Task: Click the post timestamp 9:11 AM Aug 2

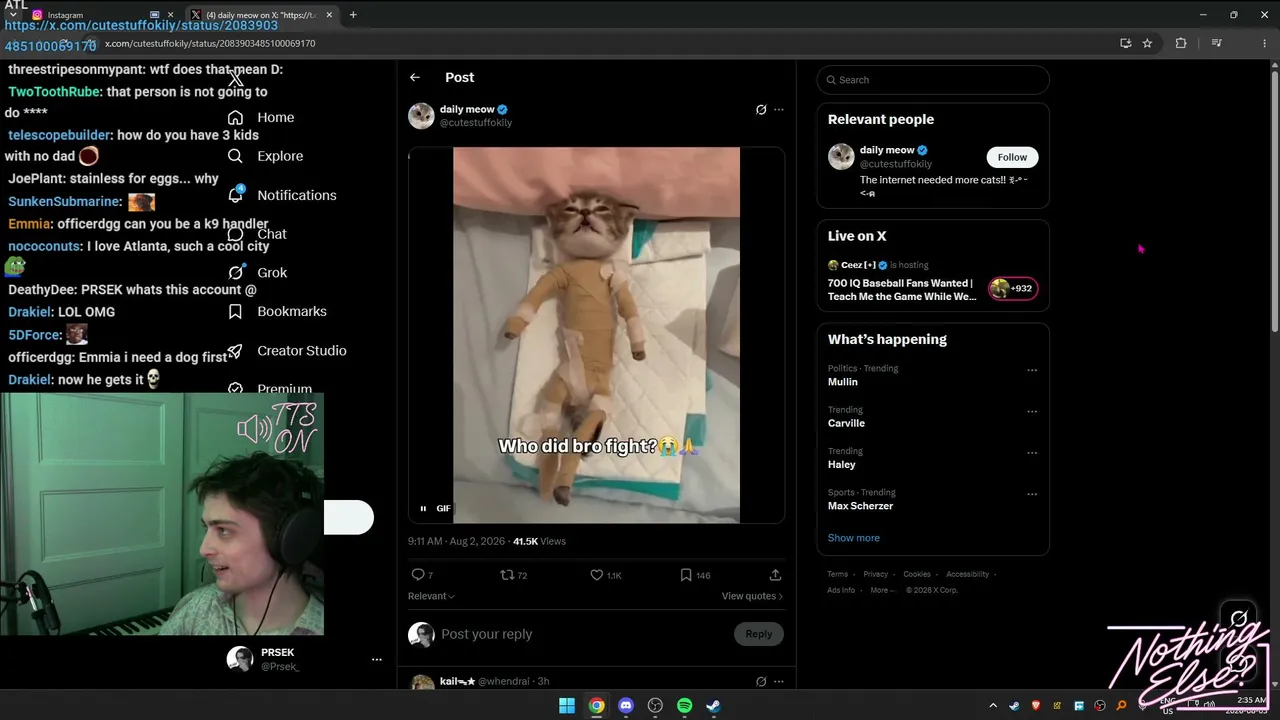Action: click(454, 541)
